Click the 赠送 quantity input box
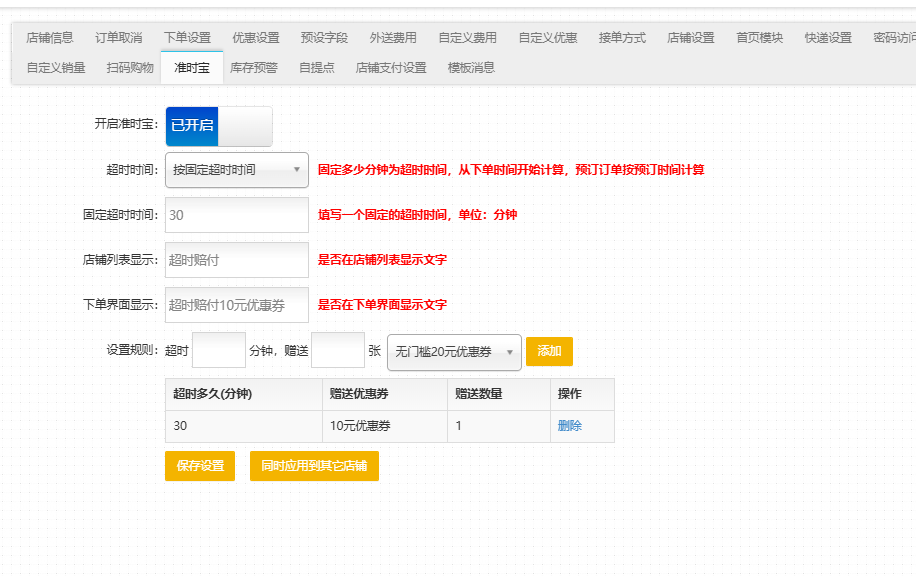 coord(338,351)
